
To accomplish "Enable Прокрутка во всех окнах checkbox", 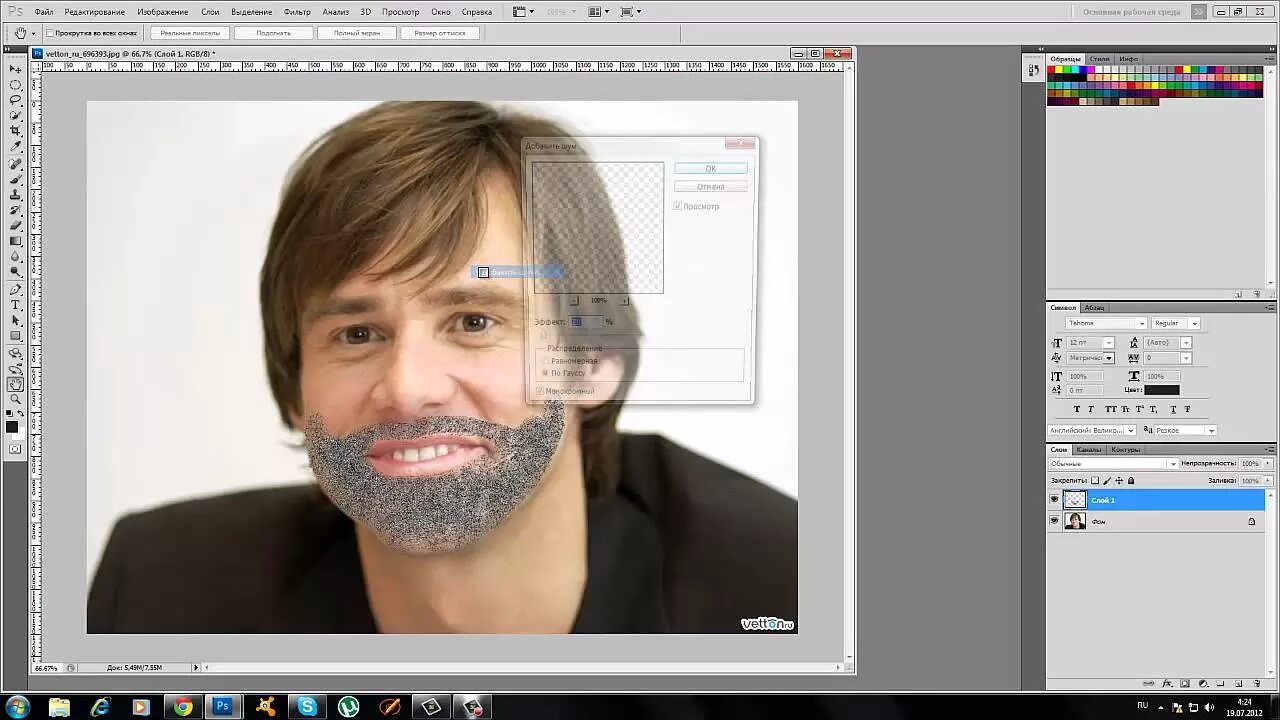I will pyautogui.click(x=50, y=33).
